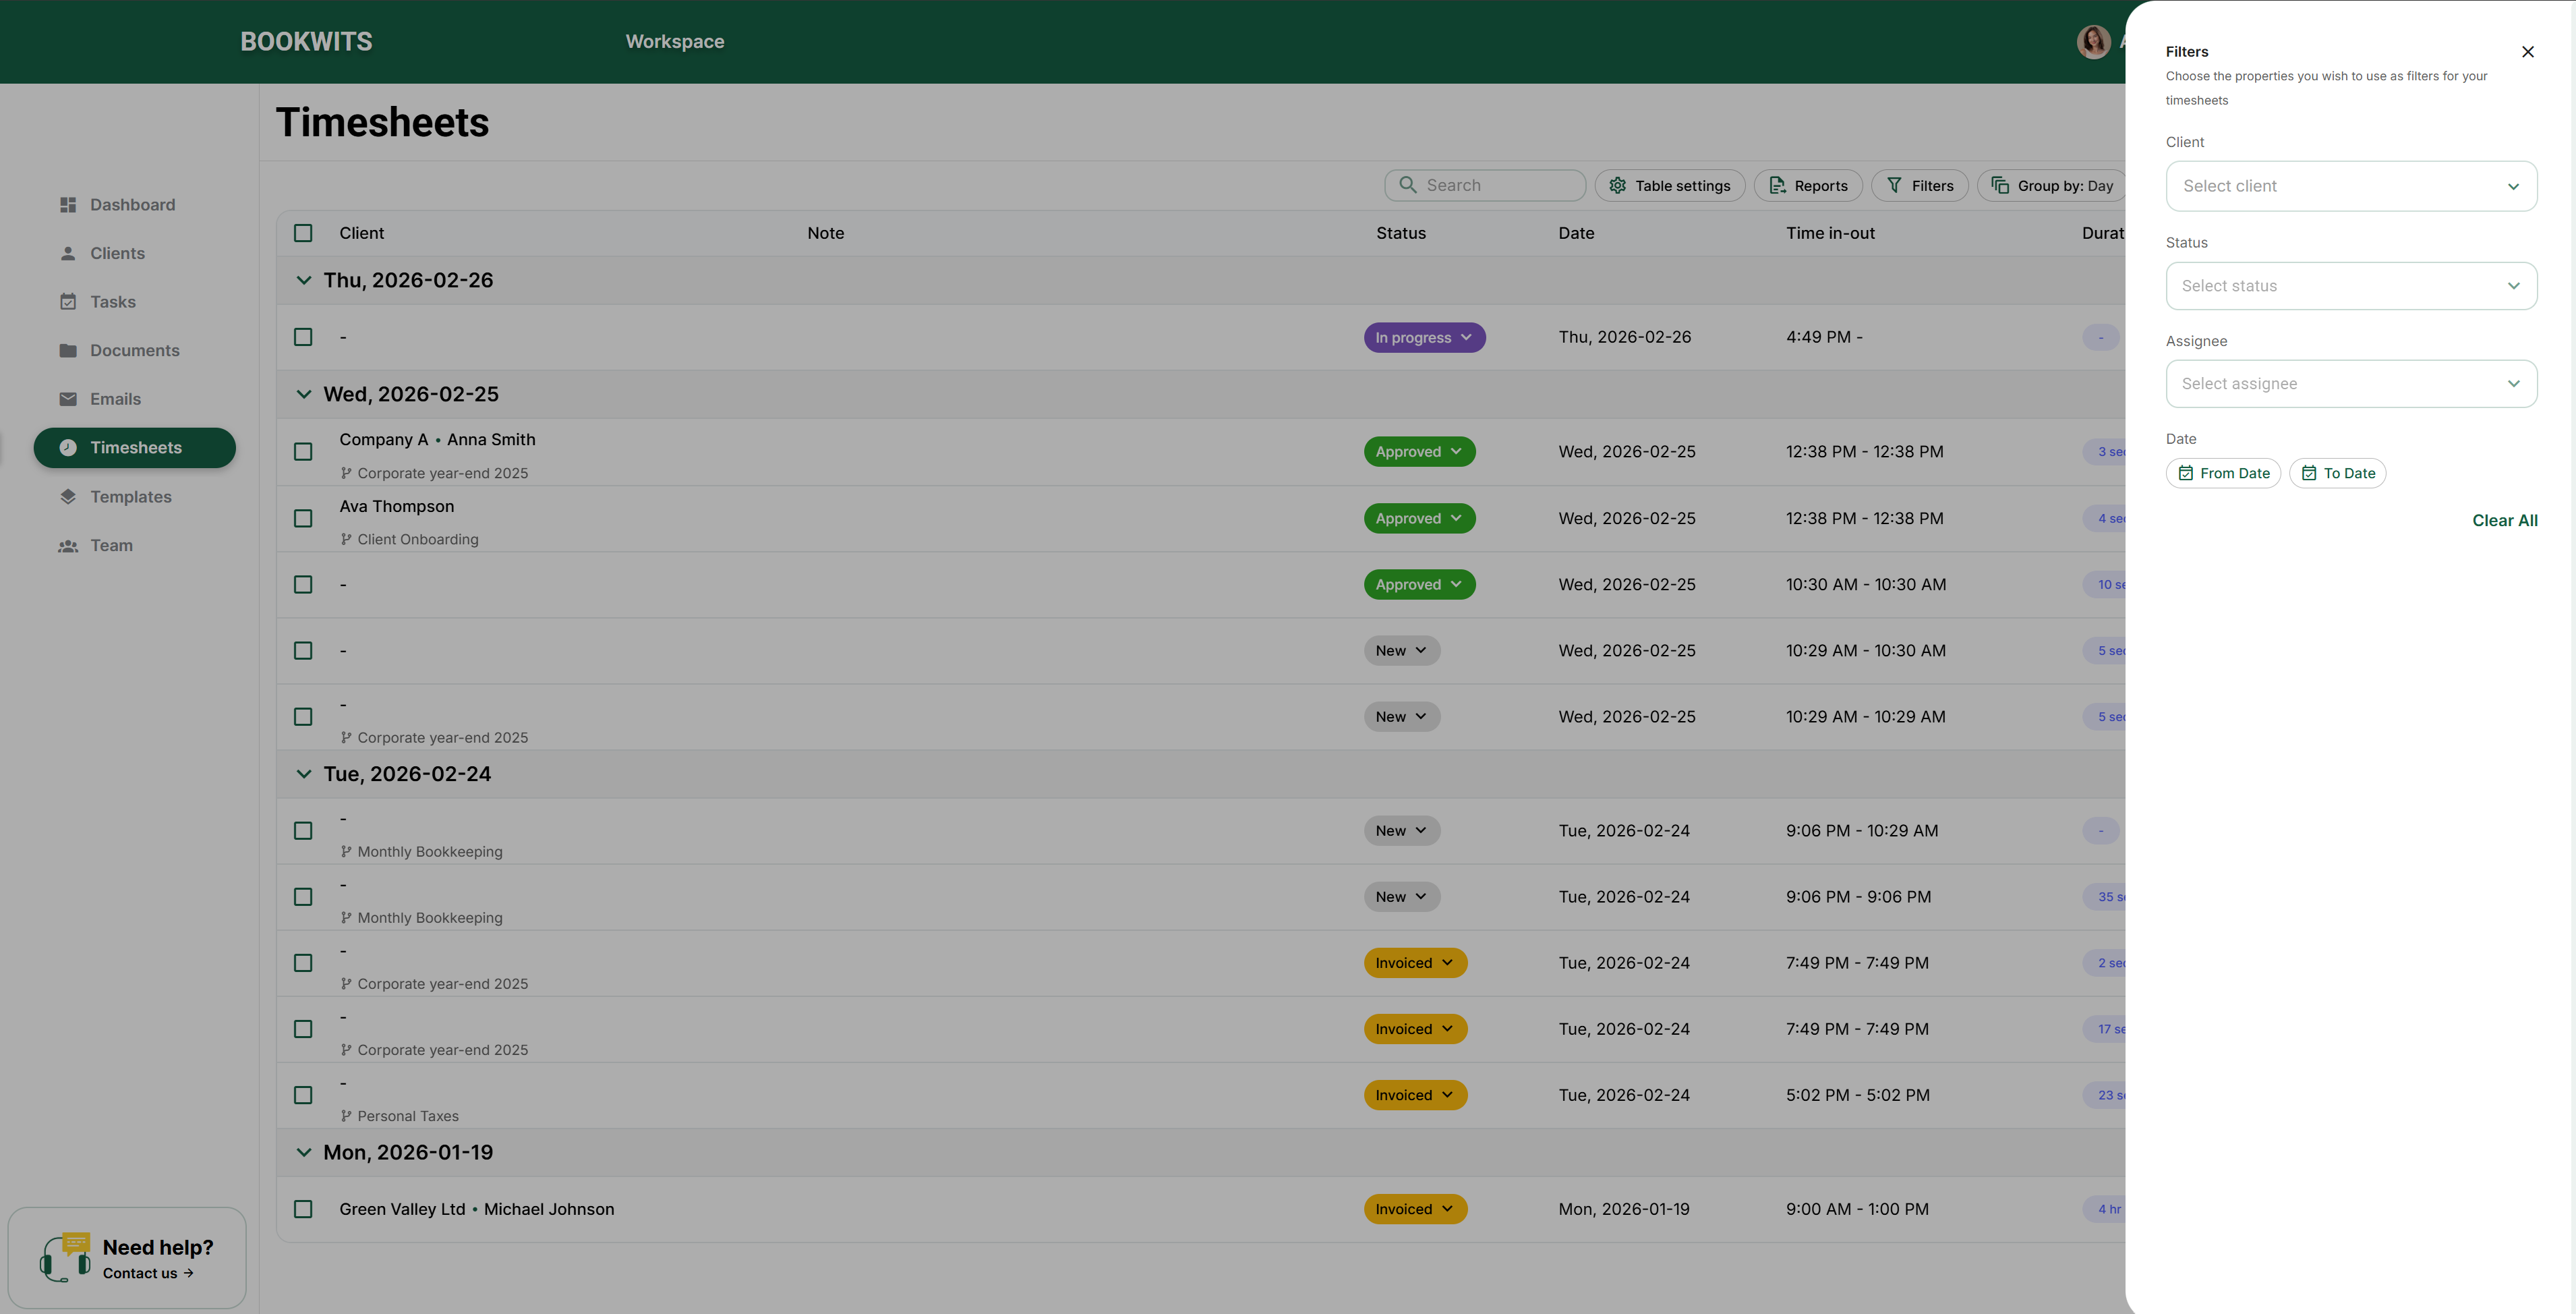Click the Clear All link

[2504, 521]
